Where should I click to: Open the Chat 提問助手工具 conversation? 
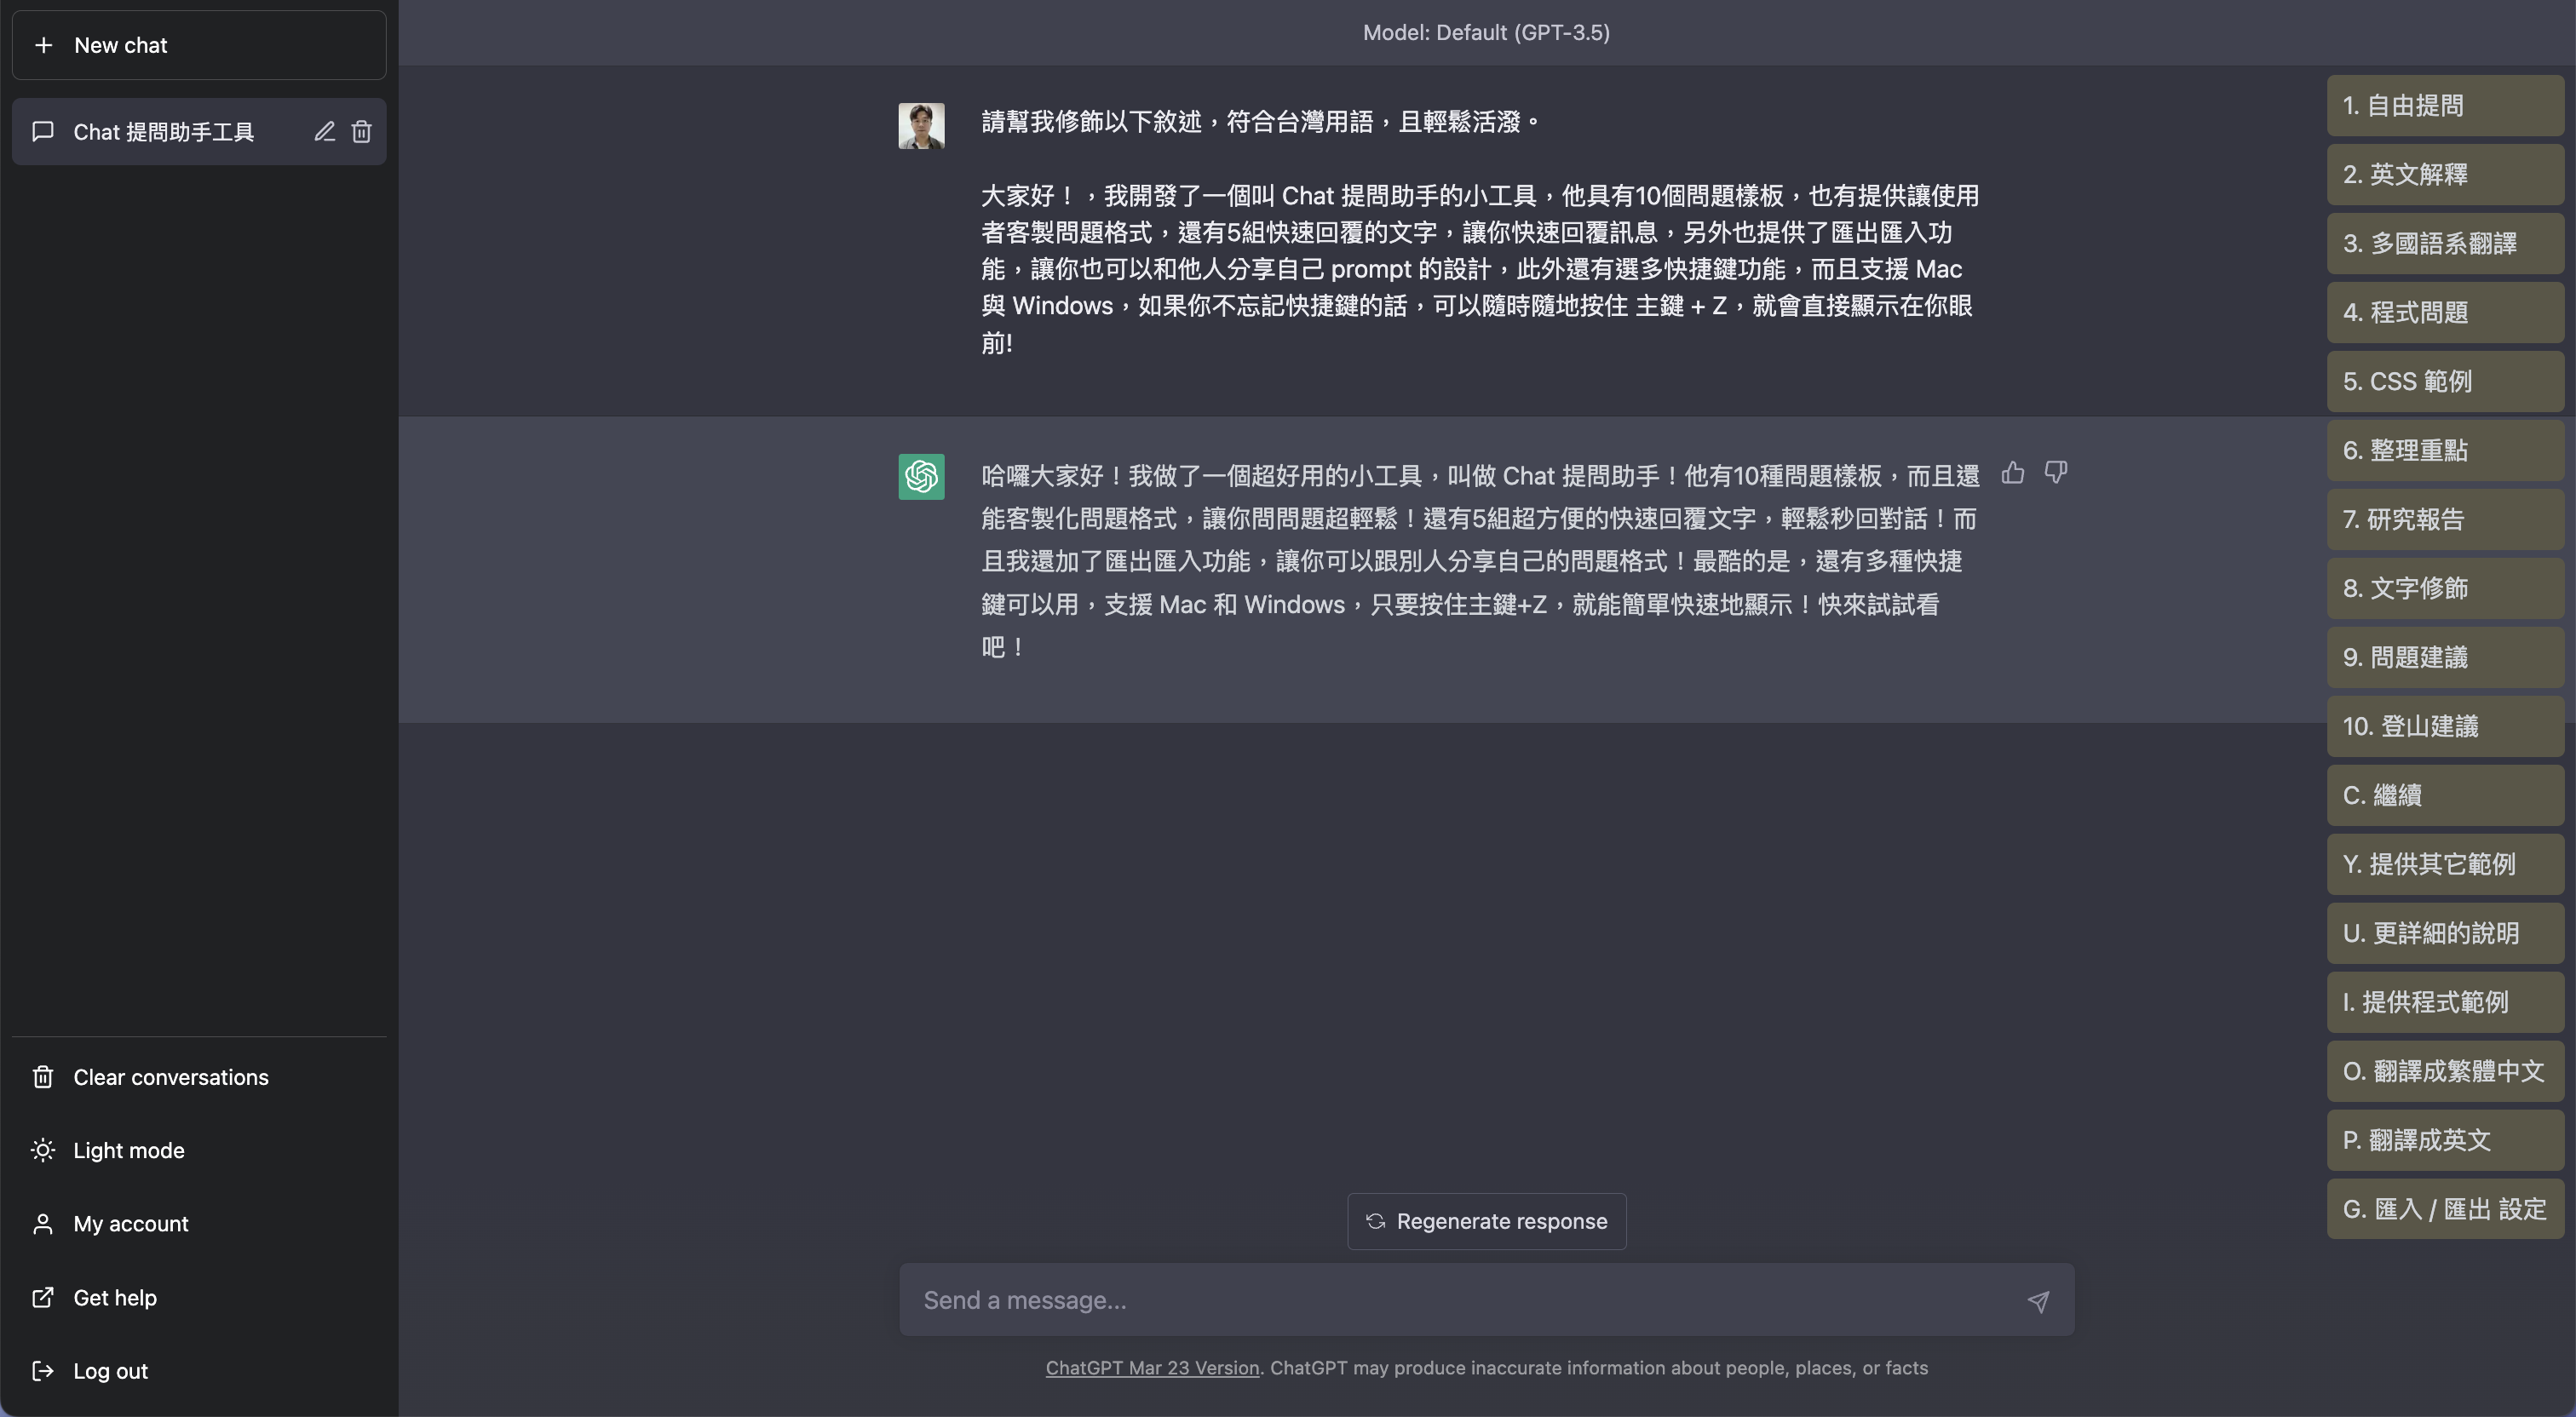click(164, 132)
